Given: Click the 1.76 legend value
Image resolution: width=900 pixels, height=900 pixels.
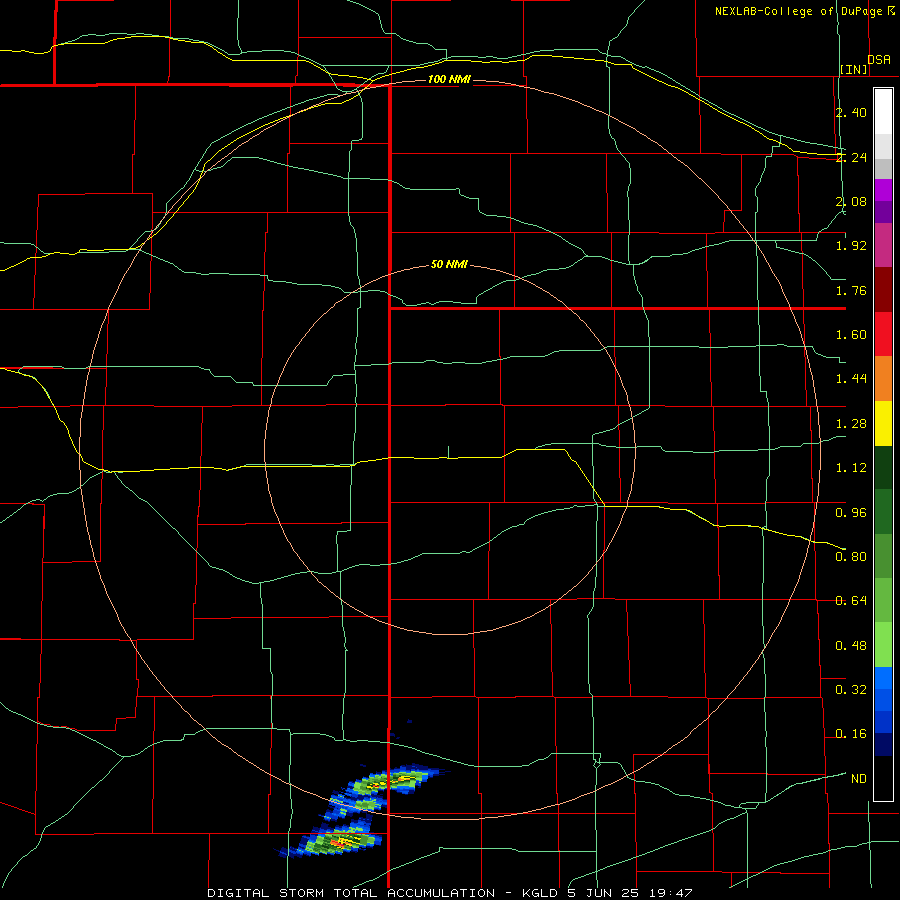Looking at the screenshot, I should 851,290.
